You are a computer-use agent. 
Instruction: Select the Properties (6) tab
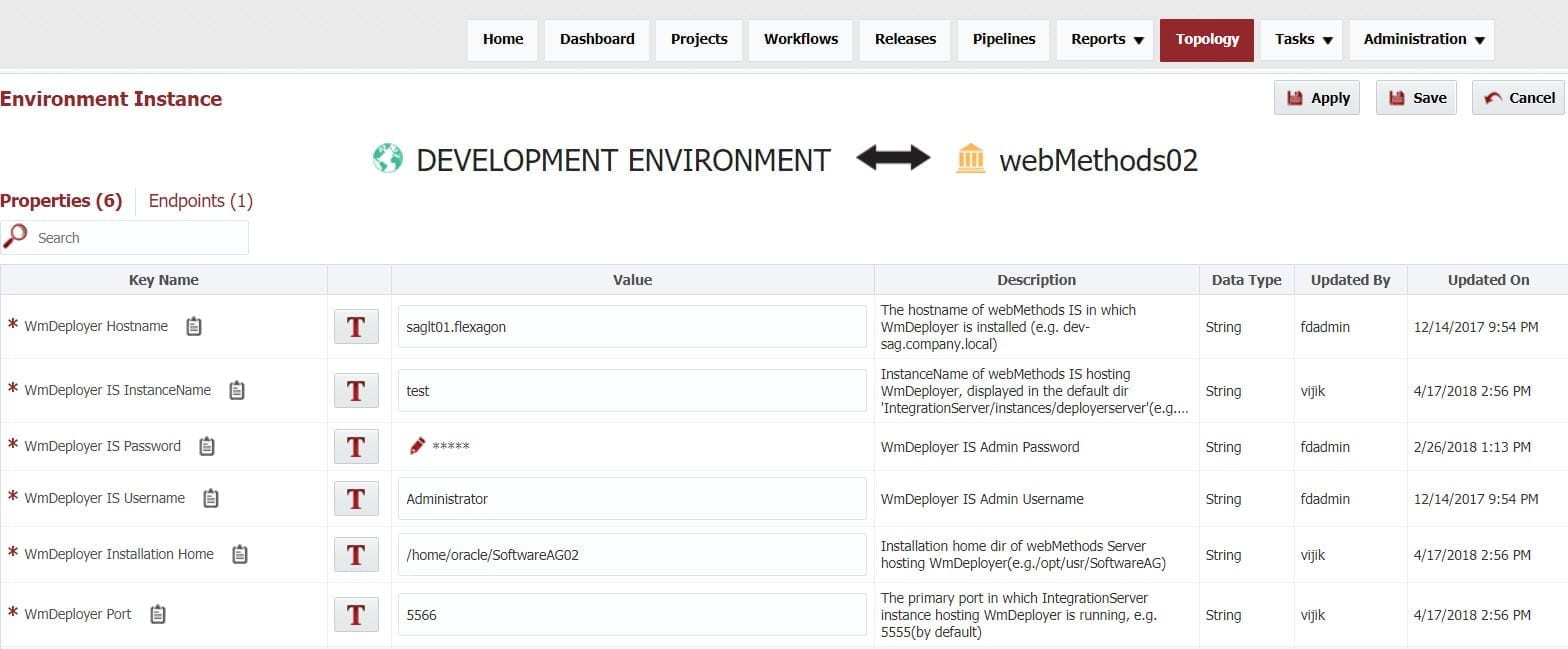point(61,201)
